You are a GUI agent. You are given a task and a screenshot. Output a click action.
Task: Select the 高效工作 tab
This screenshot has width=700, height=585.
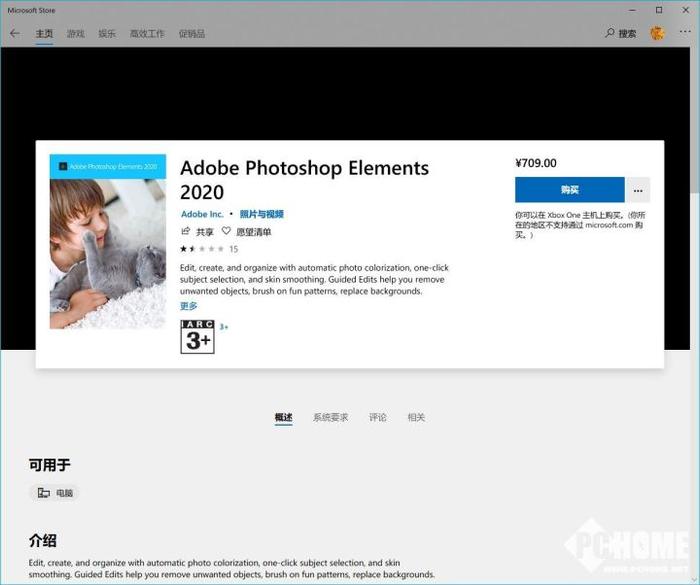click(x=147, y=33)
